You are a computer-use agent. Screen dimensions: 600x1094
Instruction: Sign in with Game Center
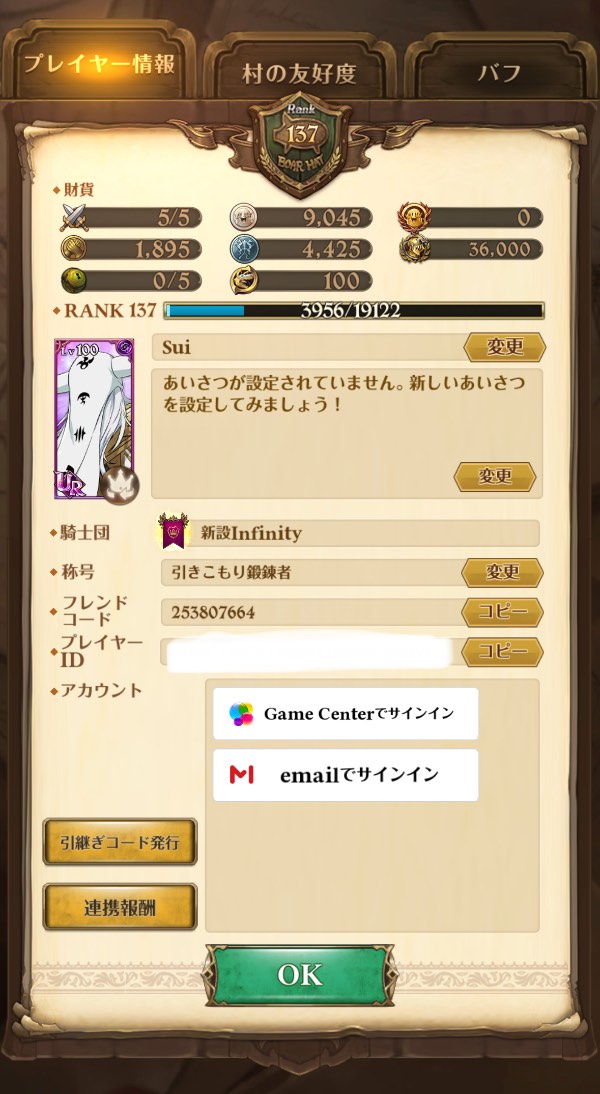click(345, 714)
